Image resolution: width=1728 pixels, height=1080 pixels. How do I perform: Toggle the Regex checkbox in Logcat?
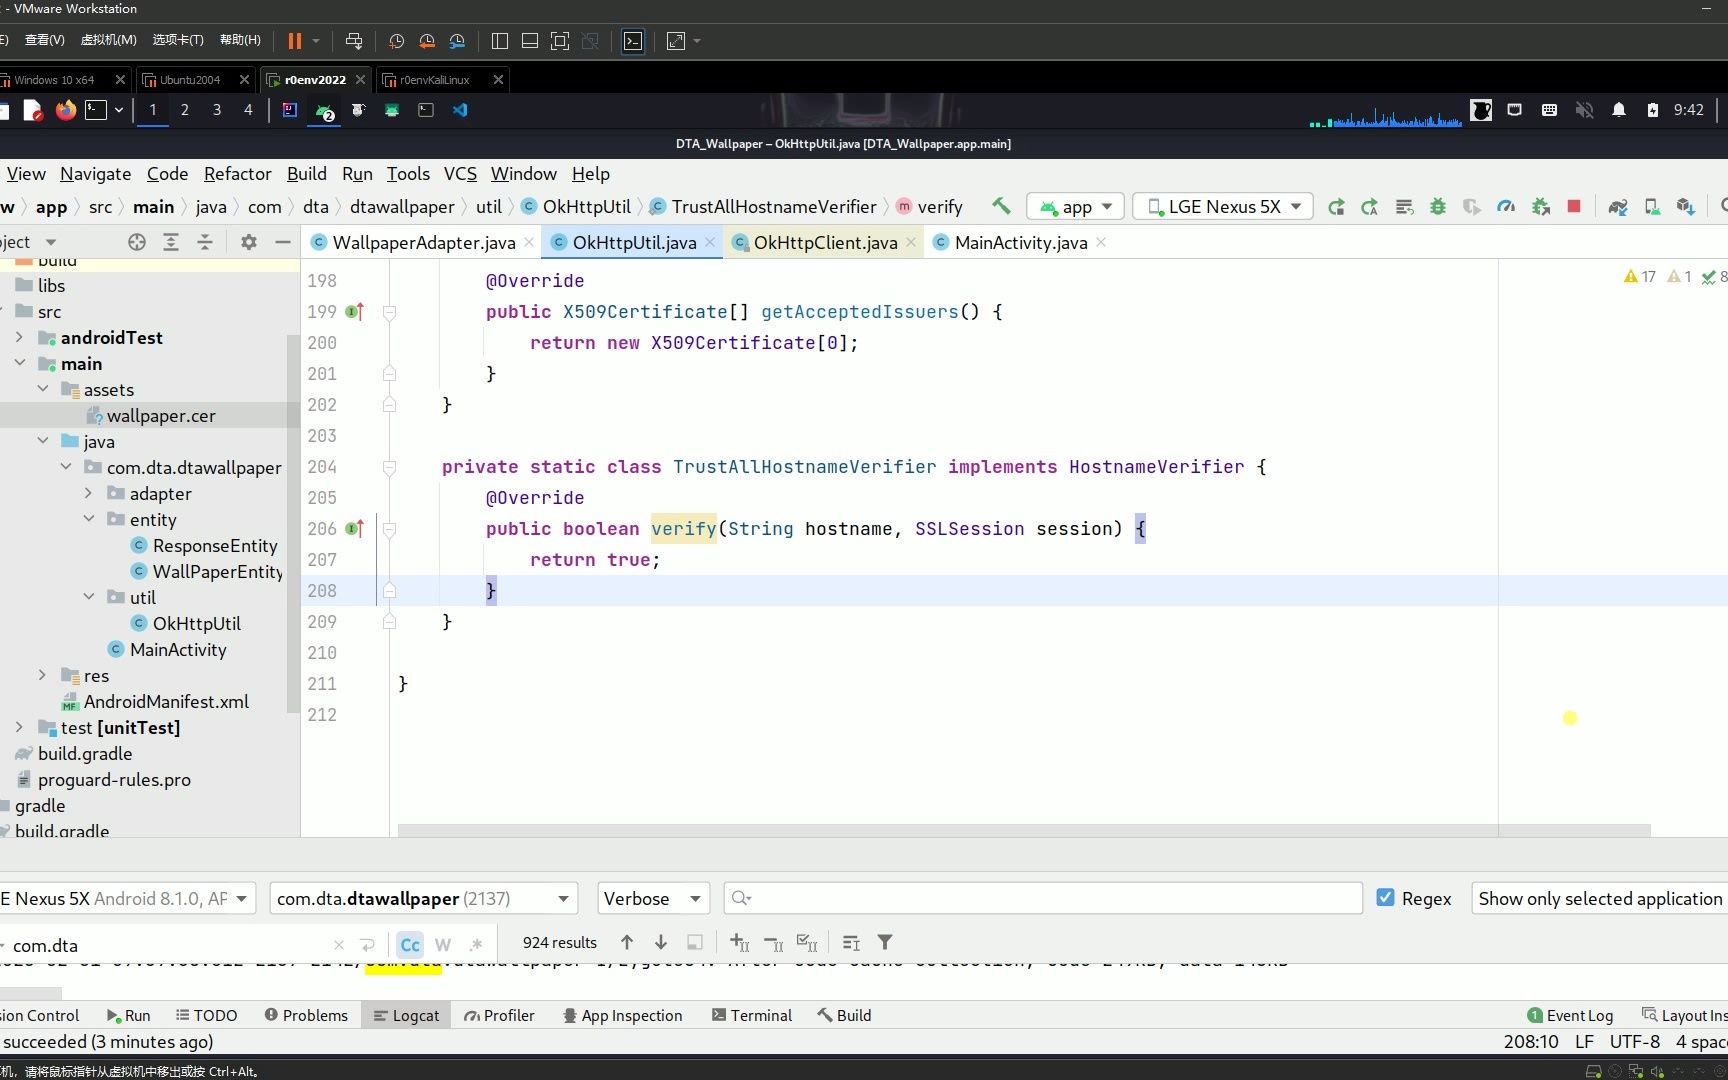click(x=1385, y=898)
